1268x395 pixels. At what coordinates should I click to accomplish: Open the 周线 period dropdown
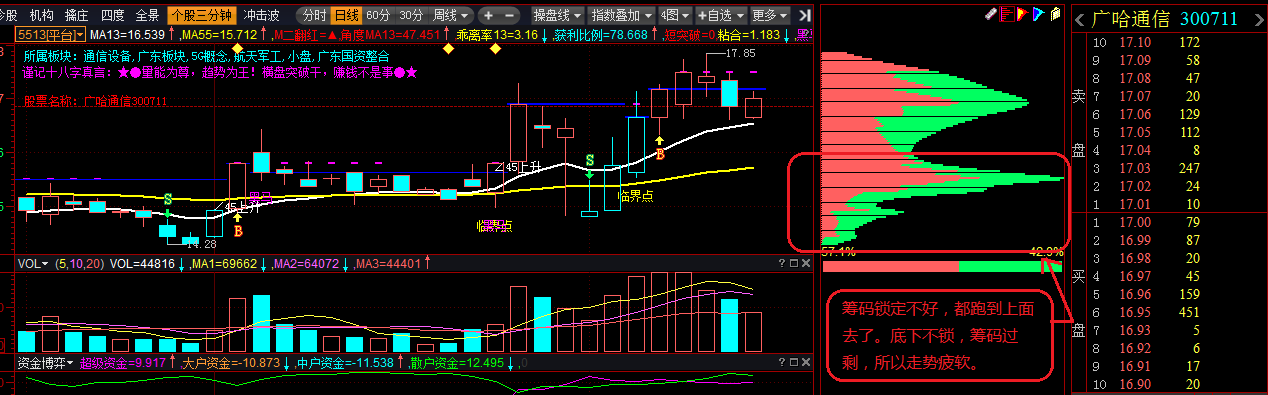[451, 15]
